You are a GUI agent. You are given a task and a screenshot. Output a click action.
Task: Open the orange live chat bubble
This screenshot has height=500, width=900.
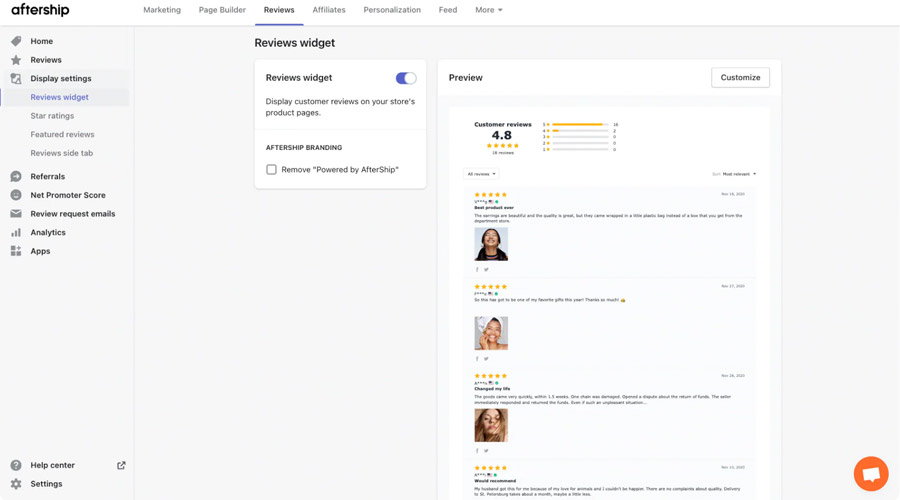pyautogui.click(x=870, y=473)
